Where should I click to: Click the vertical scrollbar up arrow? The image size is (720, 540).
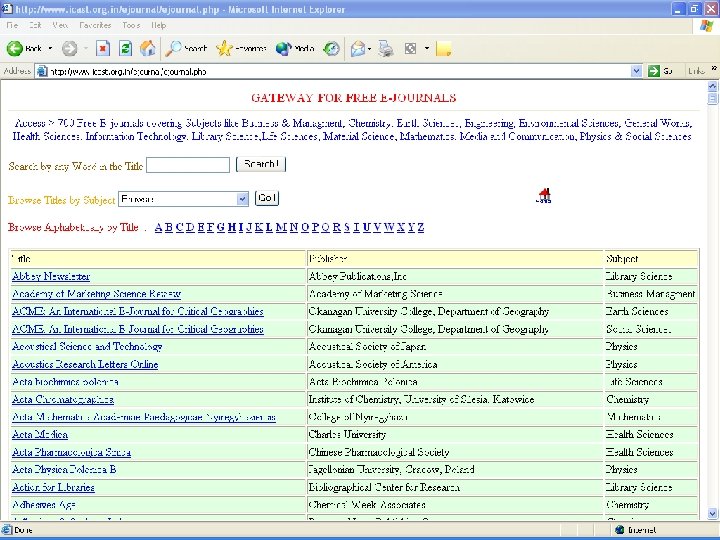tap(712, 86)
